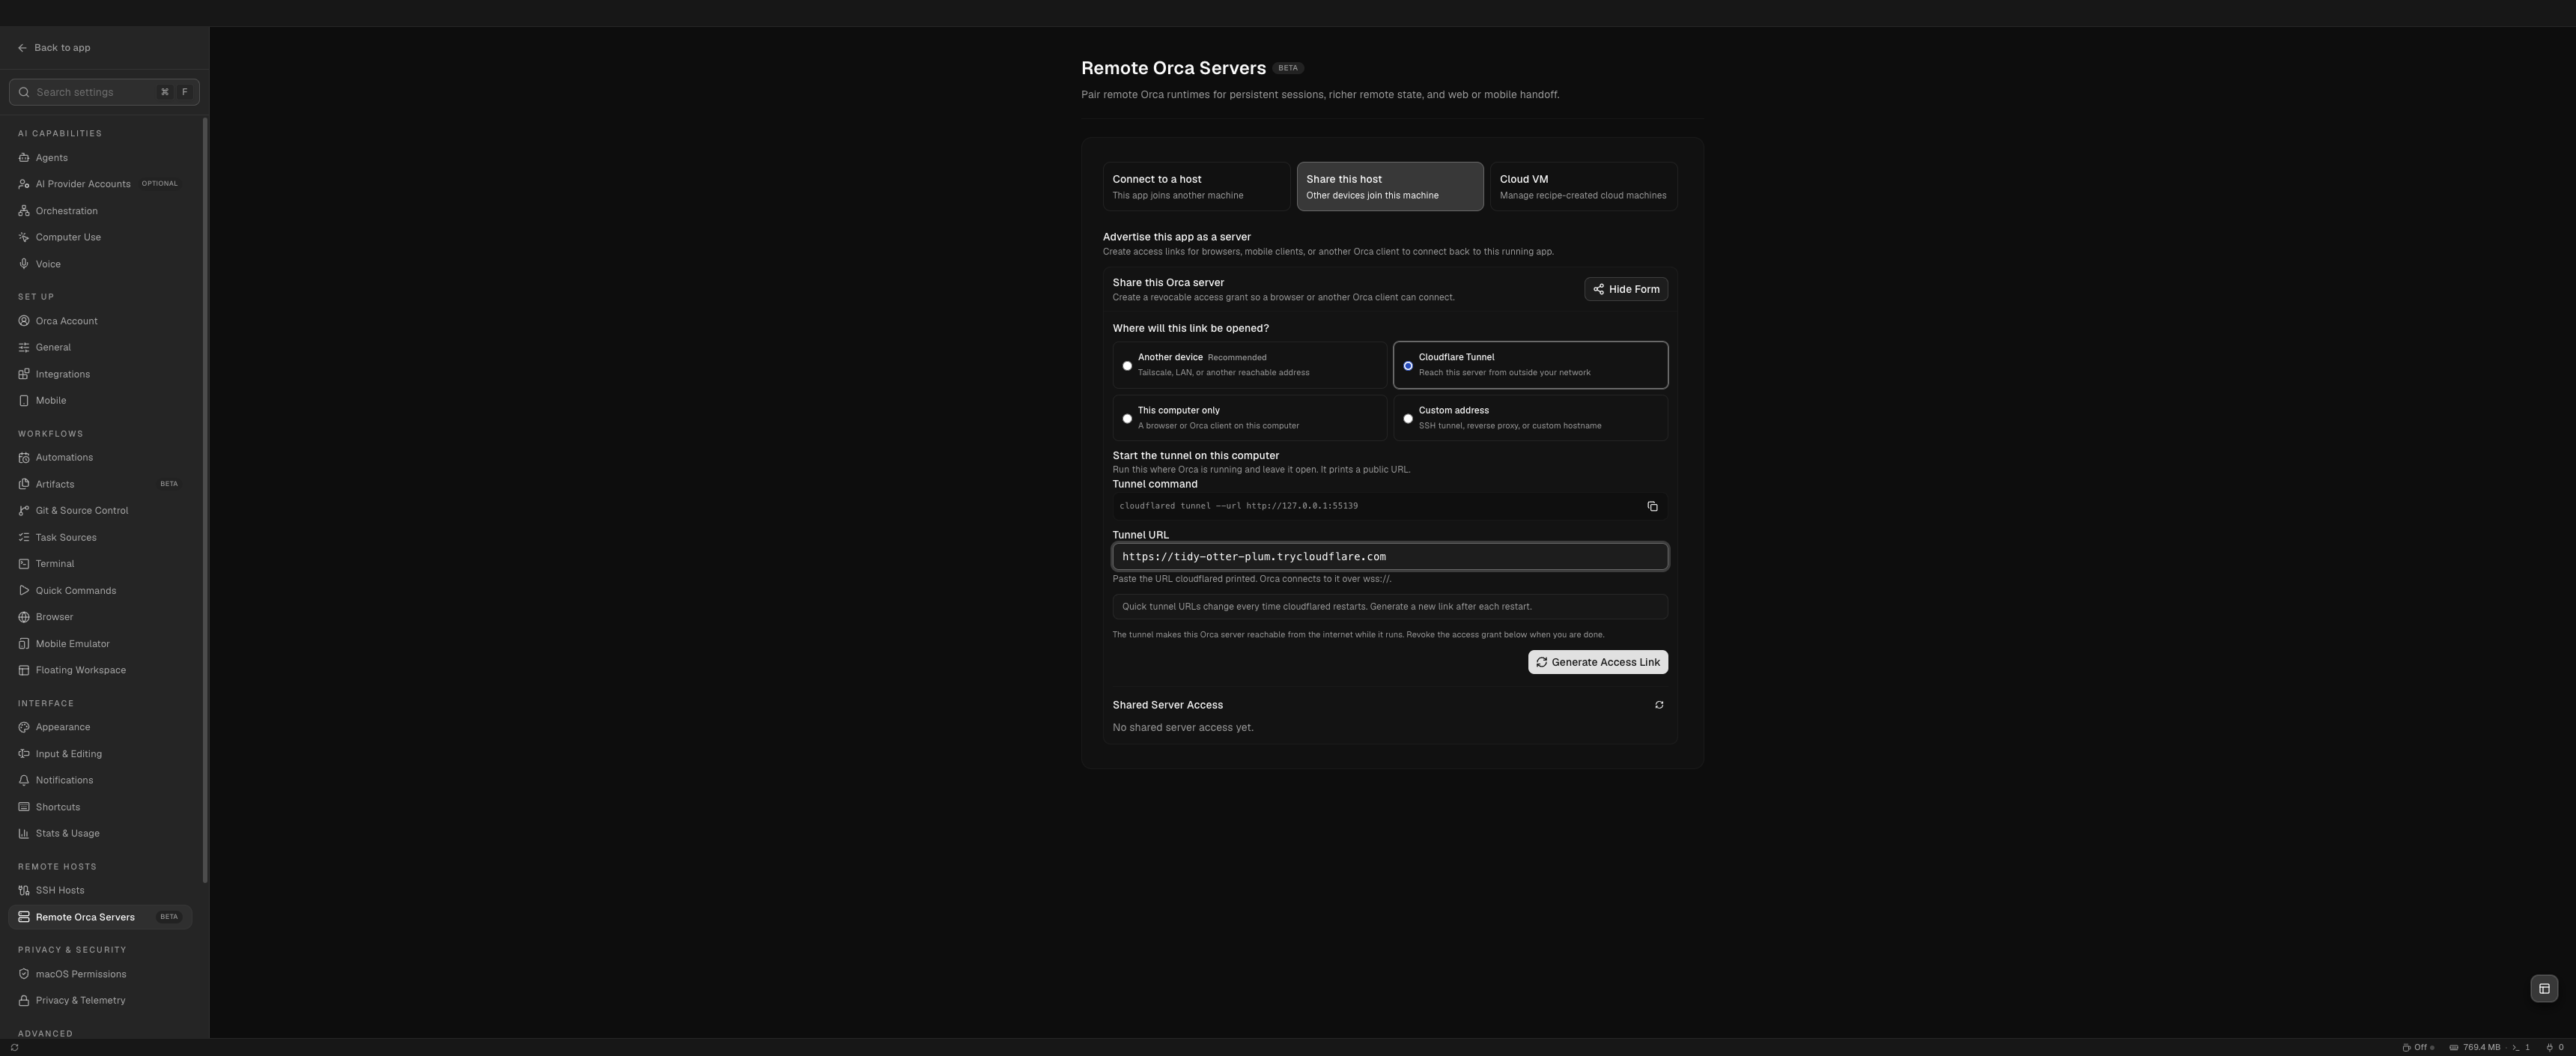
Task: Open Quick Commands settings
Action: (100, 591)
